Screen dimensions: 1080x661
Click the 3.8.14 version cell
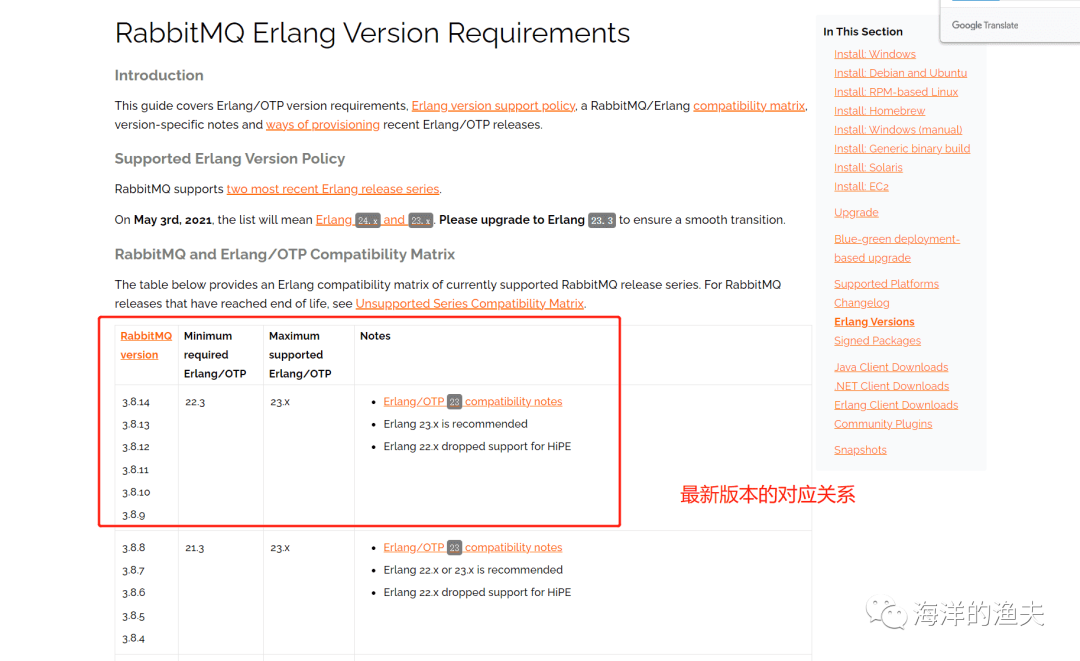[x=136, y=402]
